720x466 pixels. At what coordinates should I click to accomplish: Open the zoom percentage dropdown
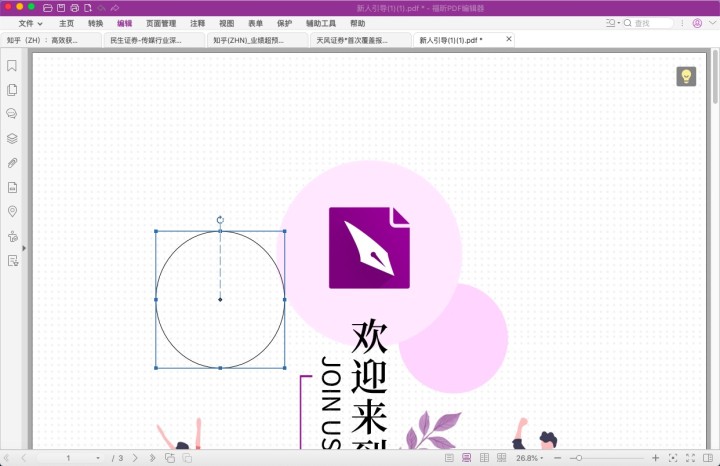click(530, 458)
